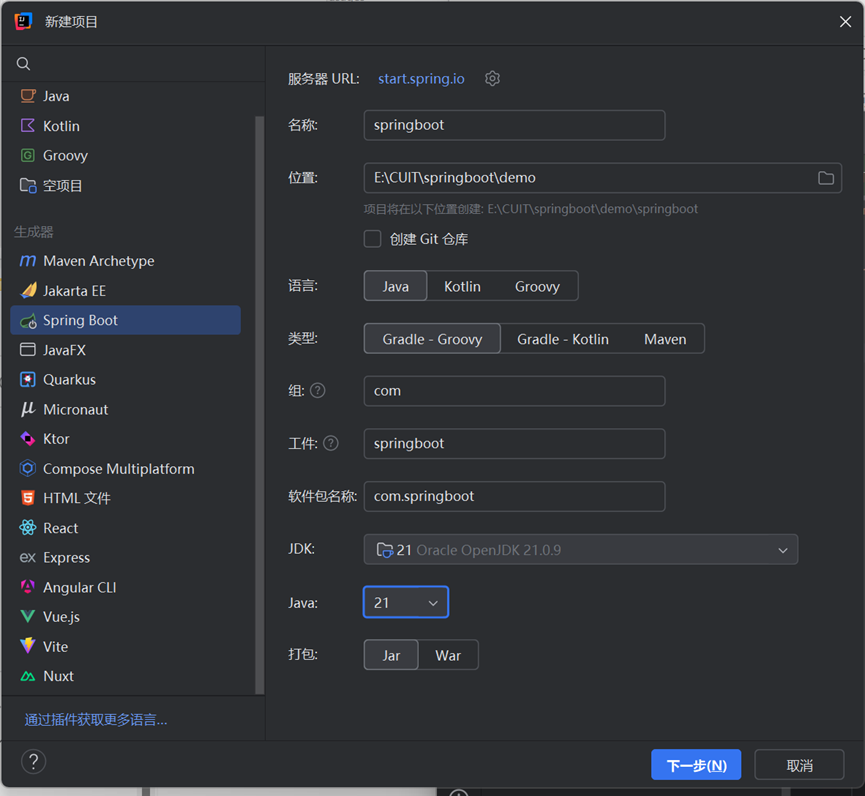Click the Spring Boot leaf icon
The width and height of the screenshot is (865, 796).
click(28, 320)
